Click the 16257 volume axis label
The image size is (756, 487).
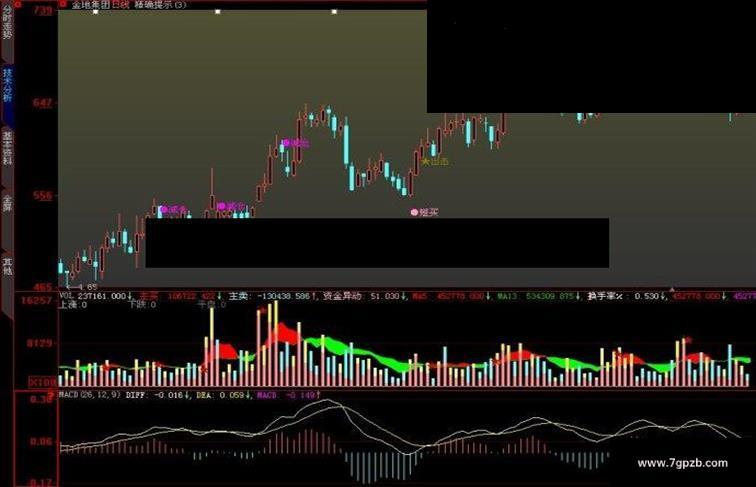(36, 300)
